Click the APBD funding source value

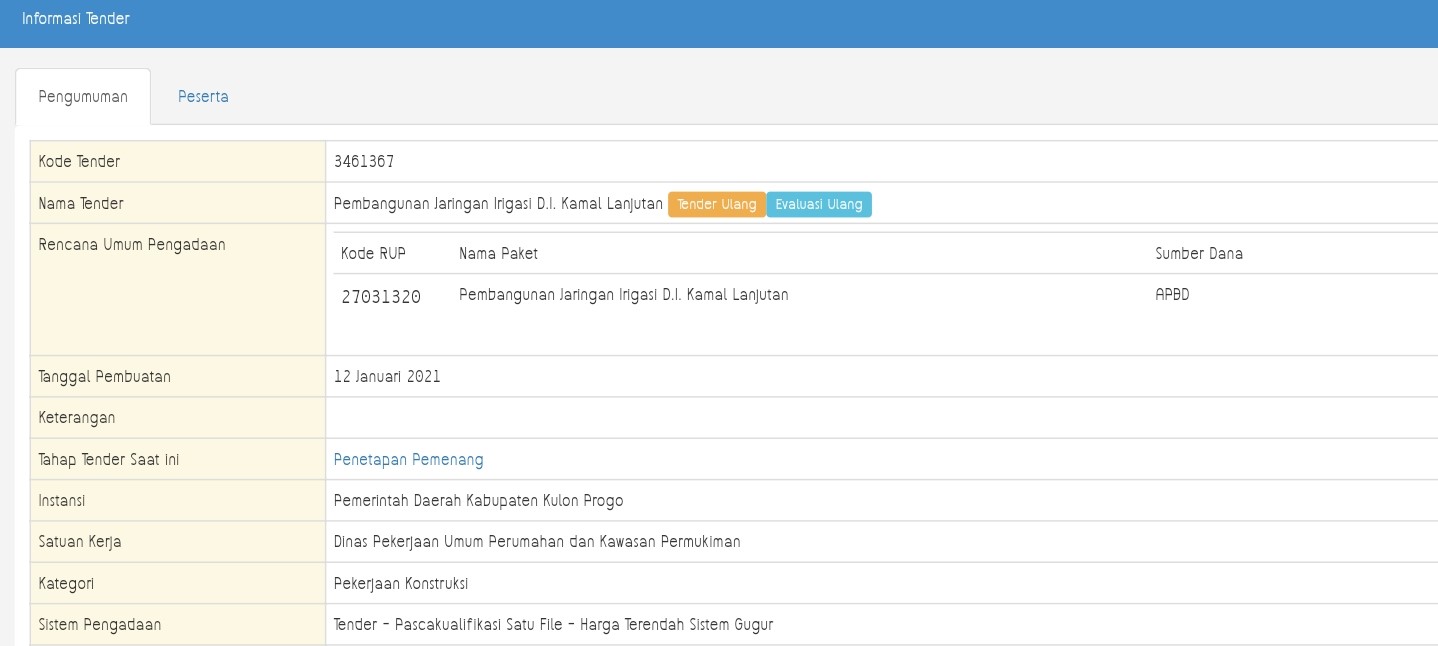(1172, 295)
